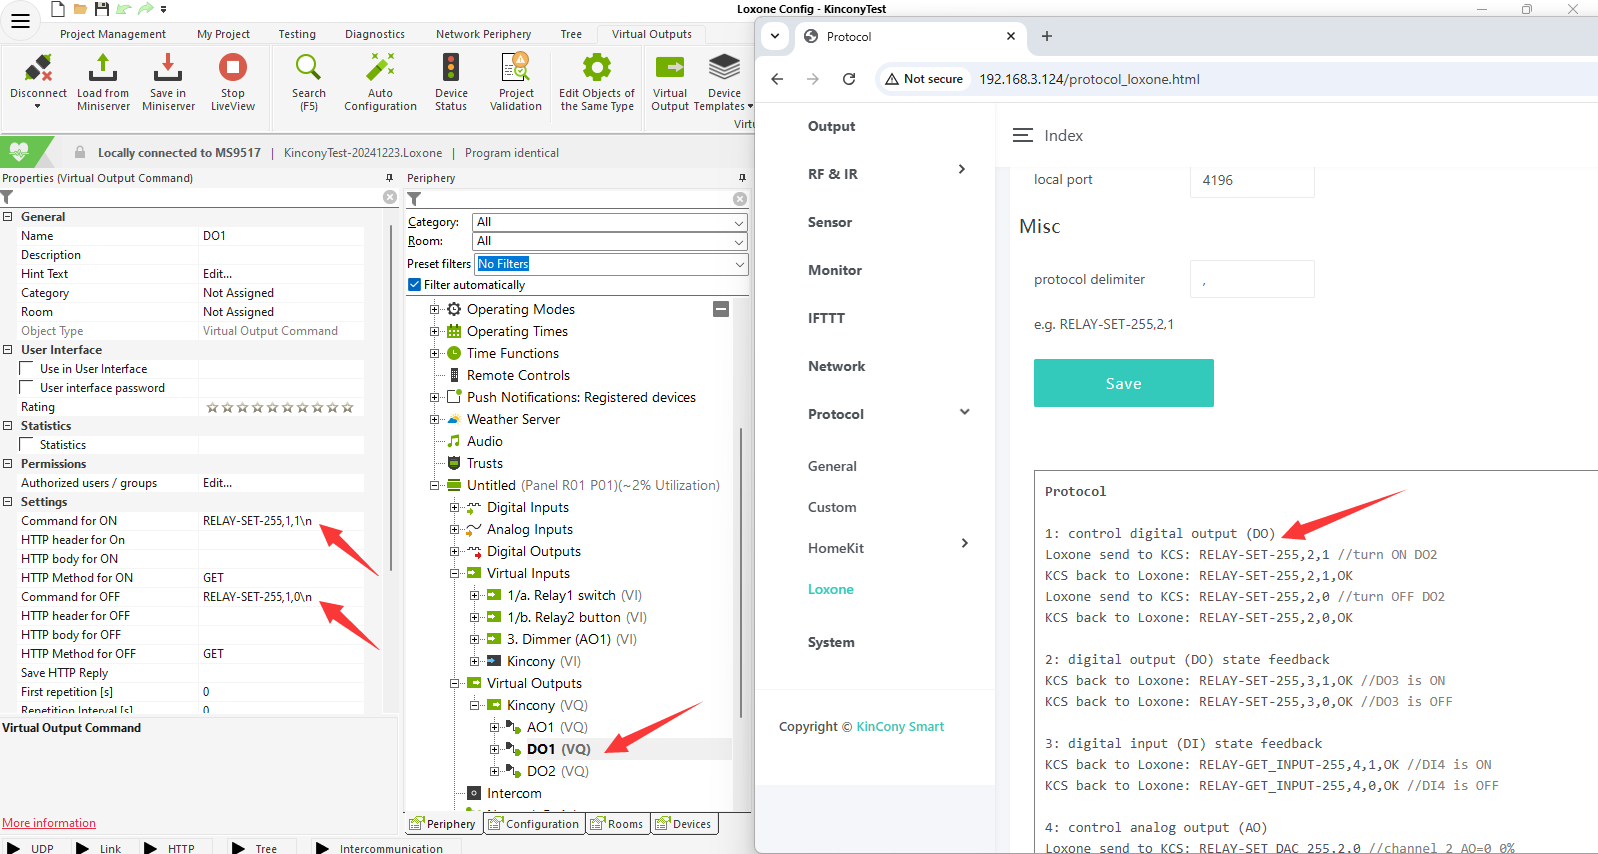The height and width of the screenshot is (854, 1598).
Task: Toggle the Statistics checkbox
Action: tap(27, 445)
